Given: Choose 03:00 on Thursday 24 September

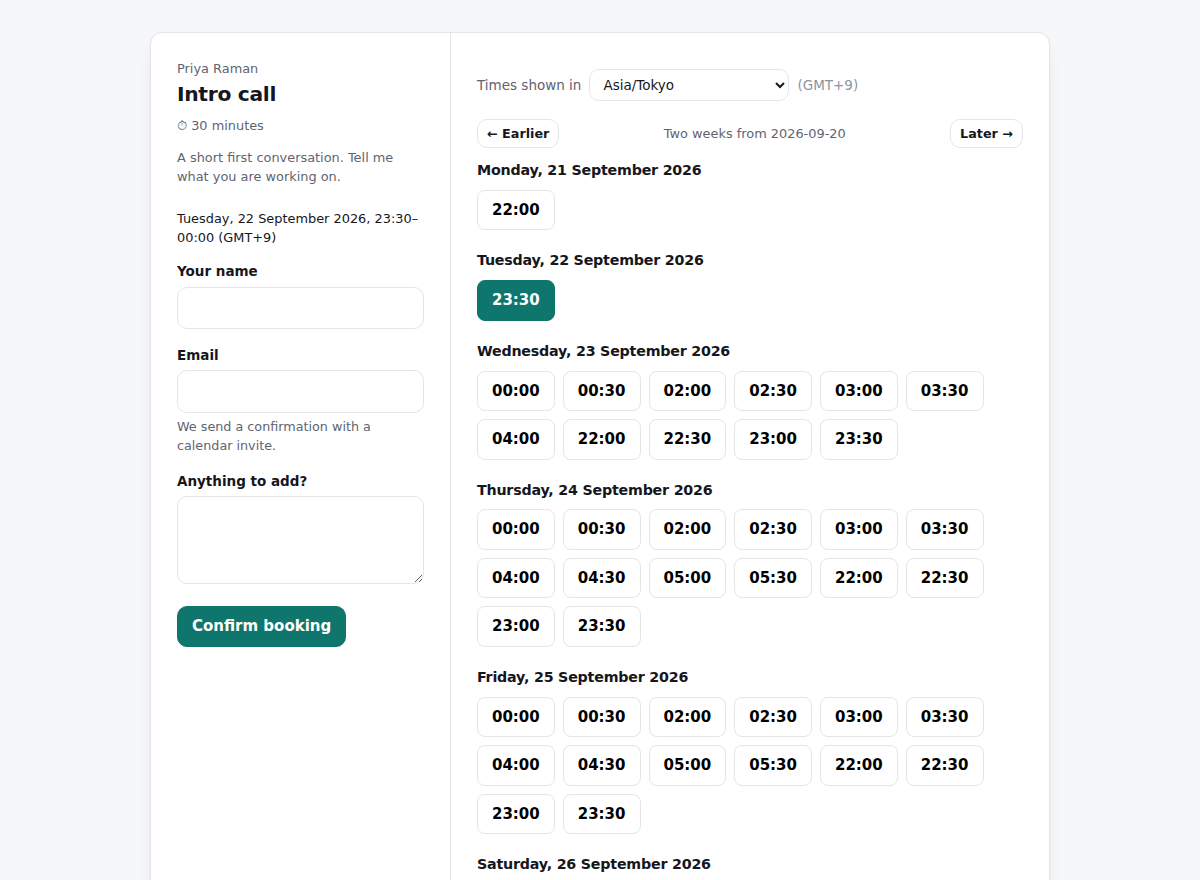Looking at the screenshot, I should point(859,529).
